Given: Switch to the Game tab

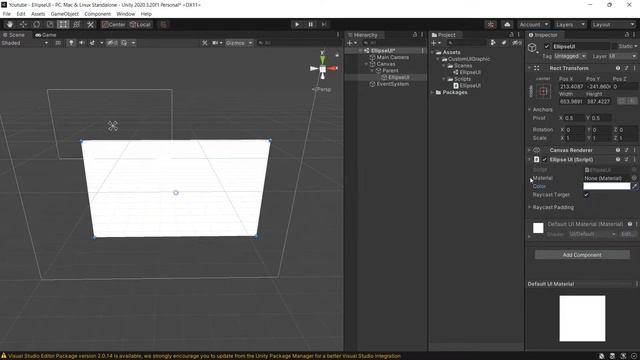Looking at the screenshot, I should pyautogui.click(x=46, y=35).
